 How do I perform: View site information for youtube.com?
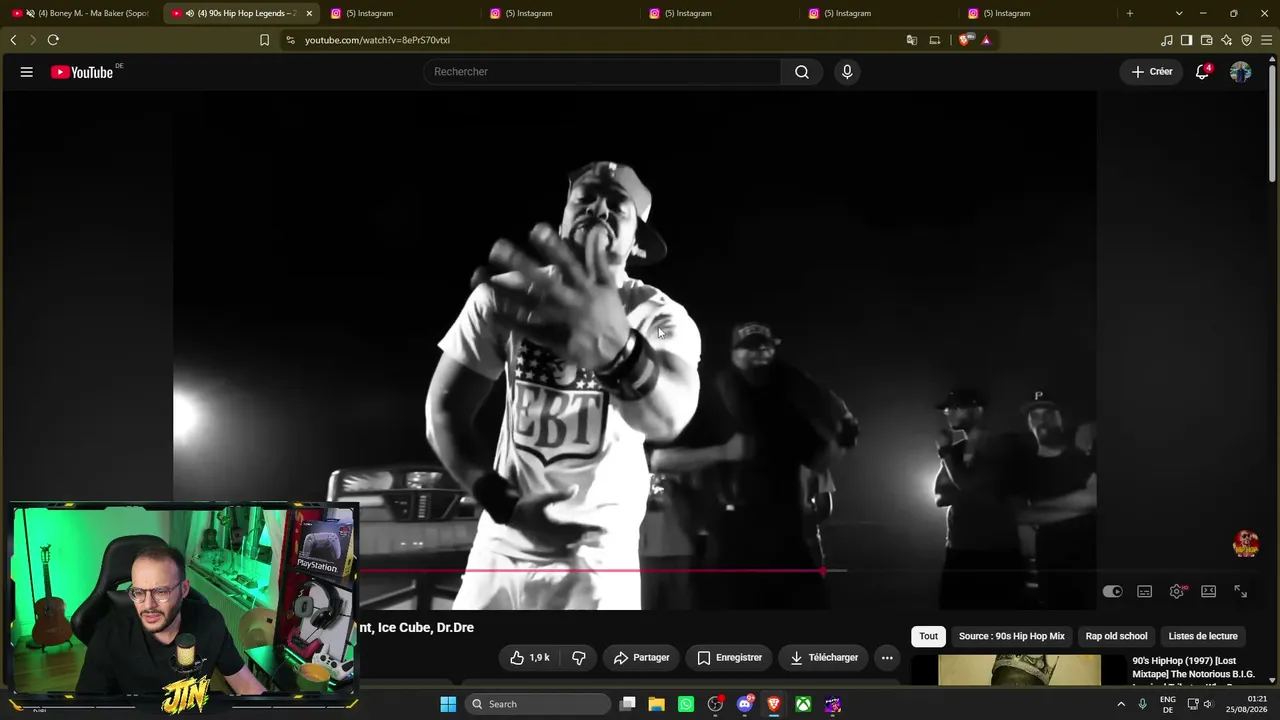(x=290, y=40)
